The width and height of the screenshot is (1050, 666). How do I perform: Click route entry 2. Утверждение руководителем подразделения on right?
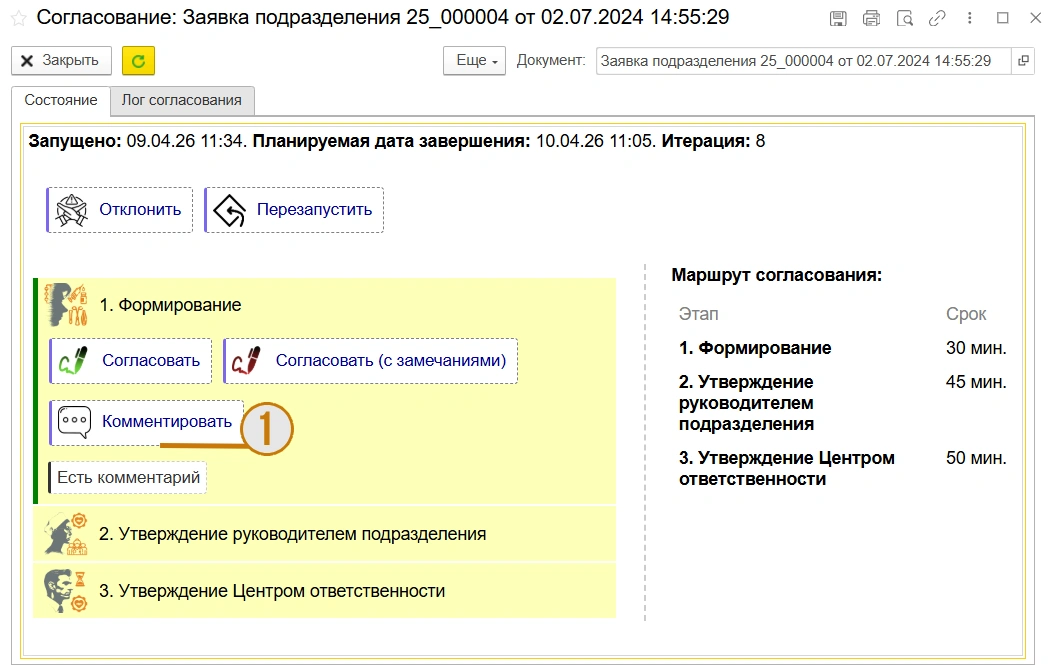pyautogui.click(x=746, y=403)
